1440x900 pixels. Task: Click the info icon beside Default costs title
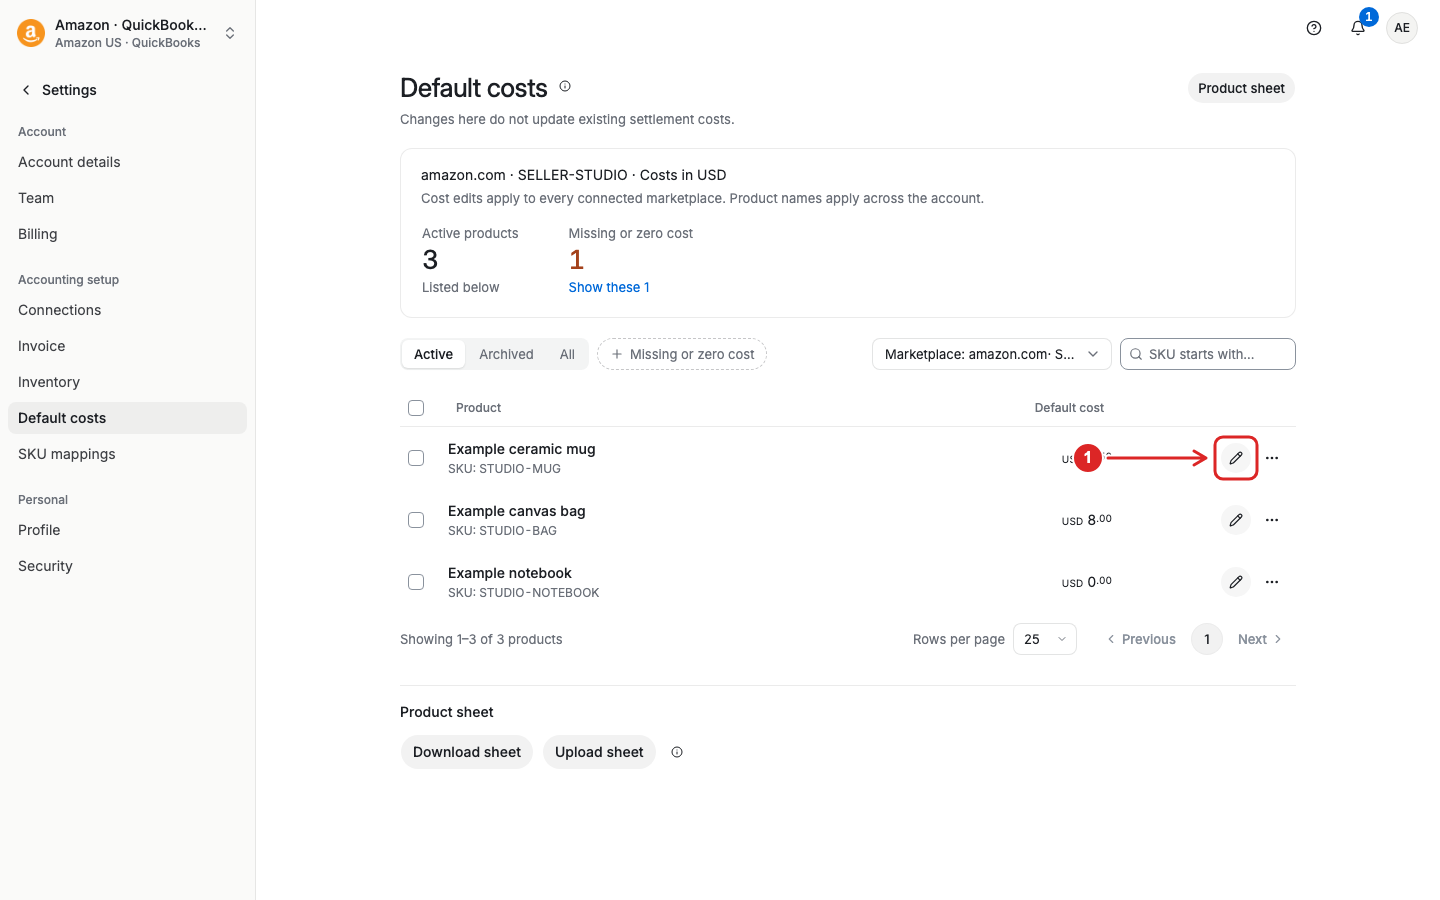click(565, 86)
